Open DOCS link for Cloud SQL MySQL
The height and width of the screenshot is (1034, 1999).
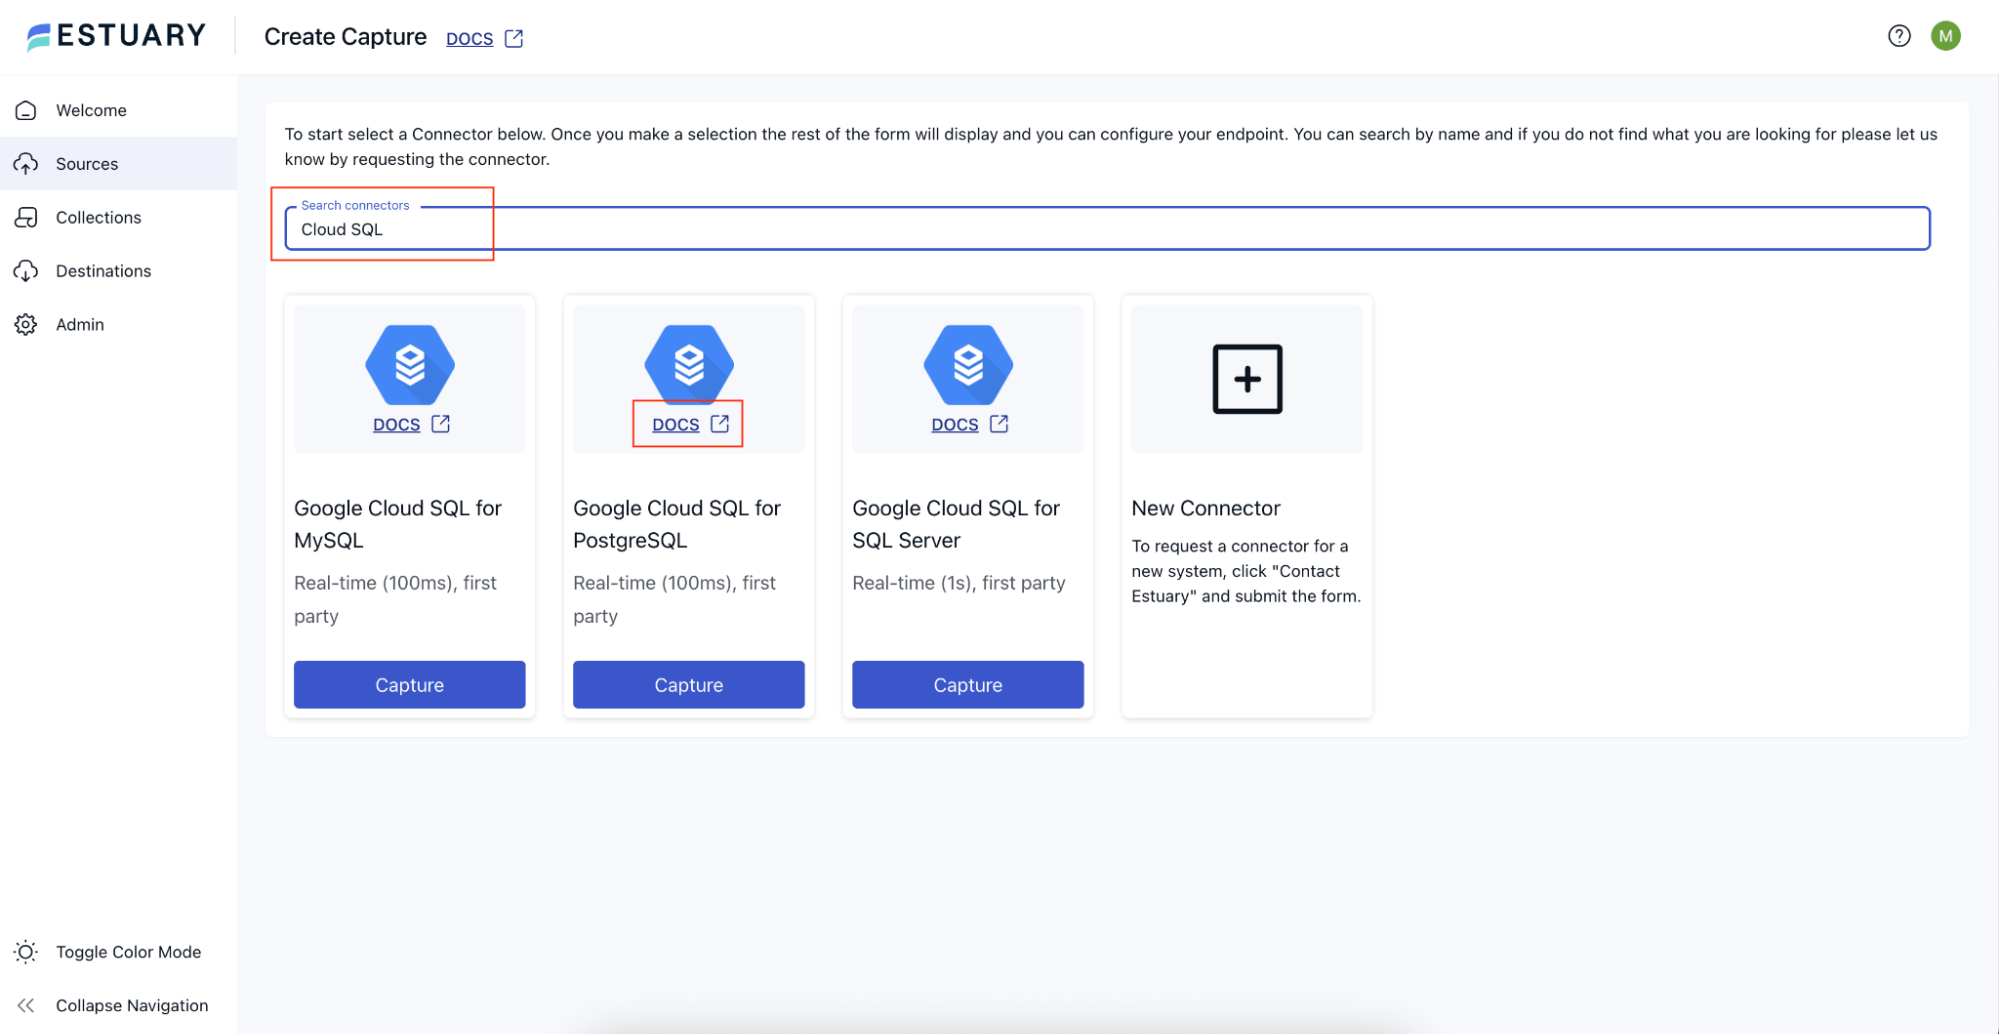(x=397, y=425)
